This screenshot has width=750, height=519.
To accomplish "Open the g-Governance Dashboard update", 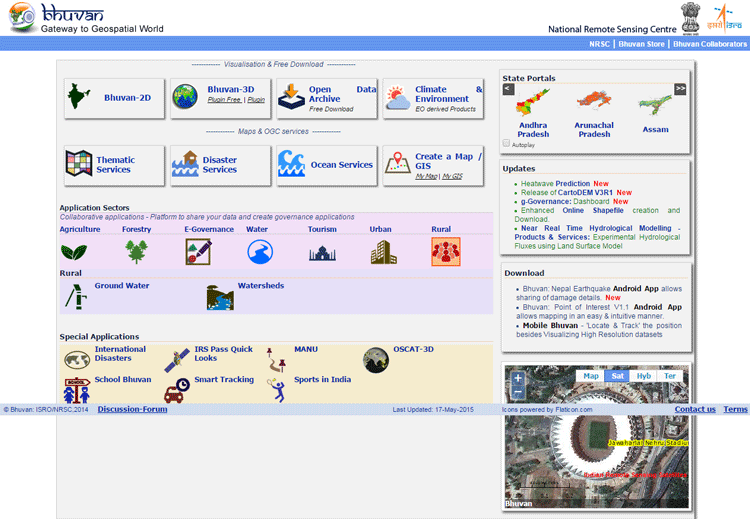I will tap(565, 202).
